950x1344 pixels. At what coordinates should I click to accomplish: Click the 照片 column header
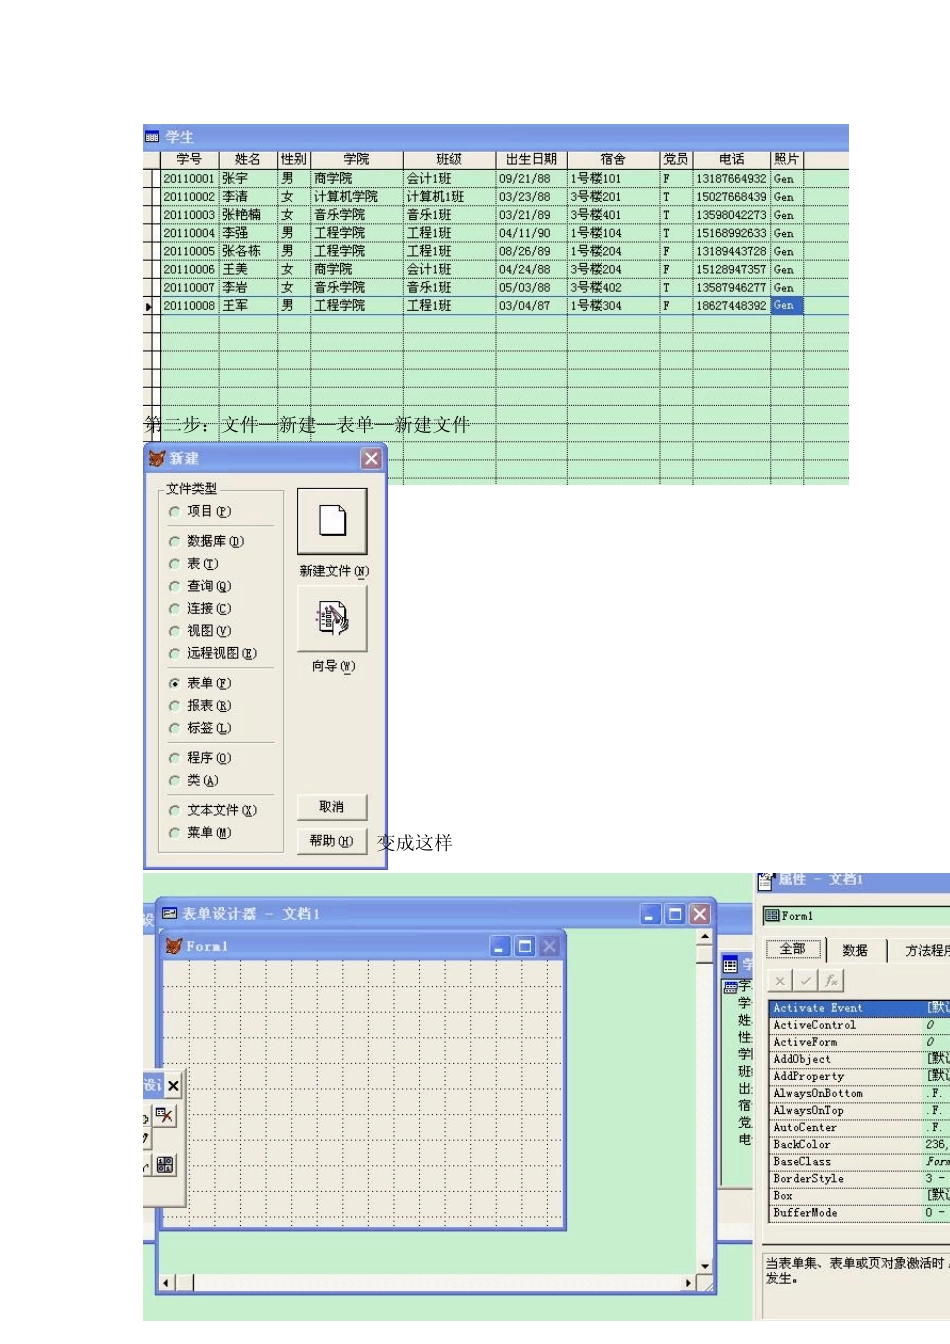[x=787, y=159]
